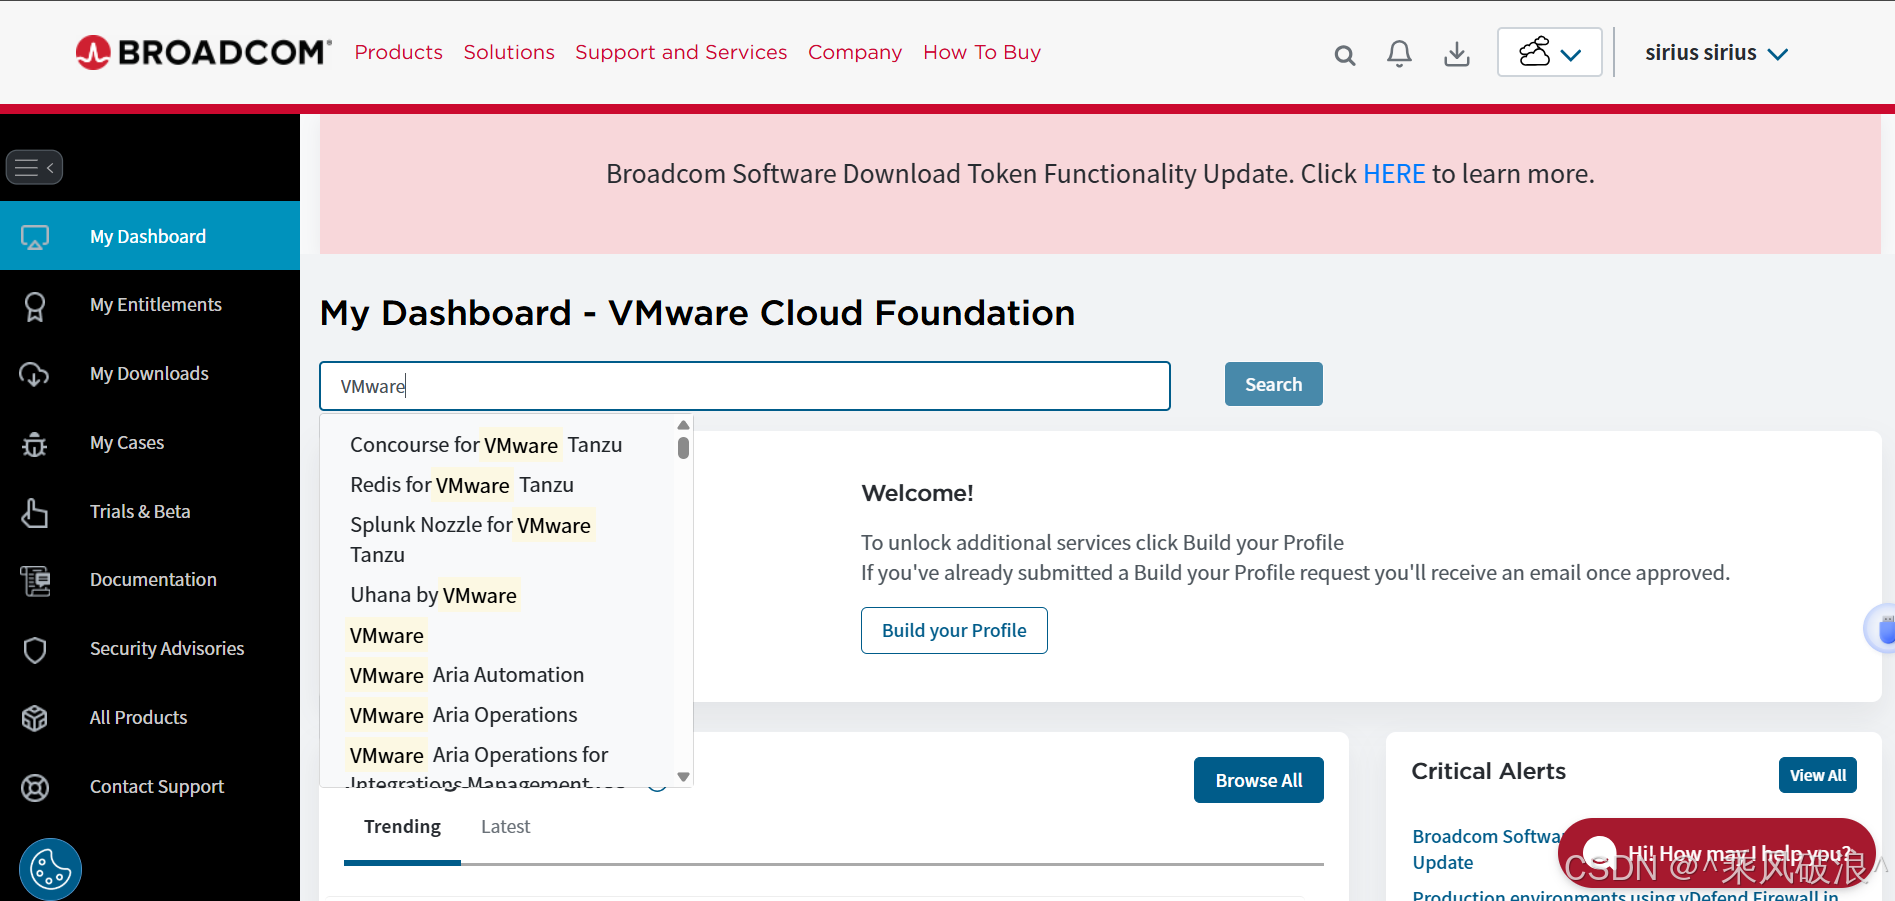1895x901 pixels.
Task: Open the search magnifier icon in header
Action: coord(1345,55)
